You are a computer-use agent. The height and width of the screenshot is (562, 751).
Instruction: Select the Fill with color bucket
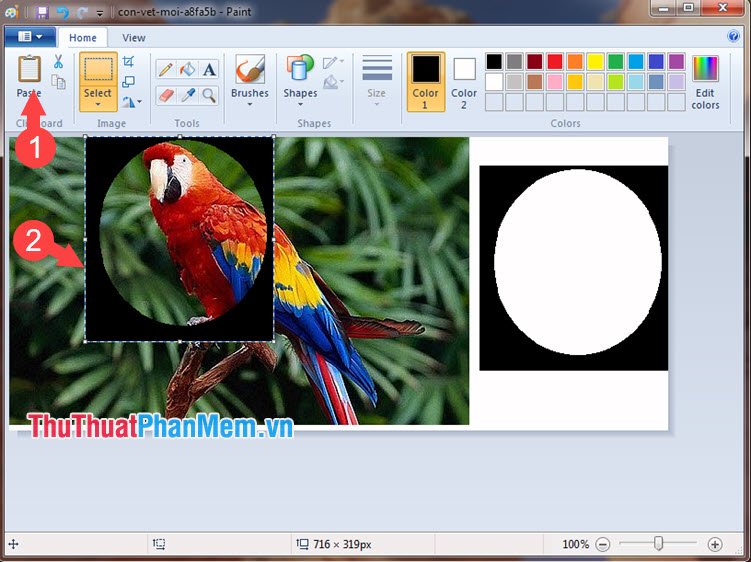pos(187,69)
